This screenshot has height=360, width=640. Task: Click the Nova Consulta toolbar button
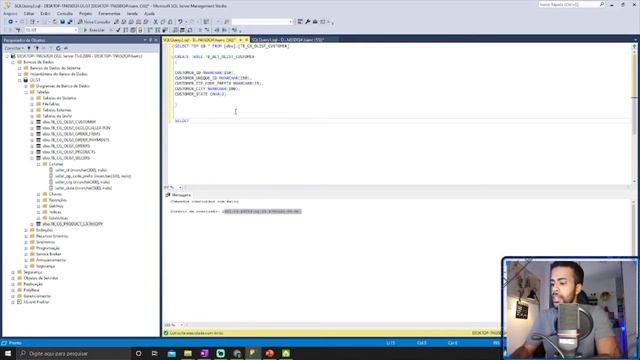coord(94,22)
